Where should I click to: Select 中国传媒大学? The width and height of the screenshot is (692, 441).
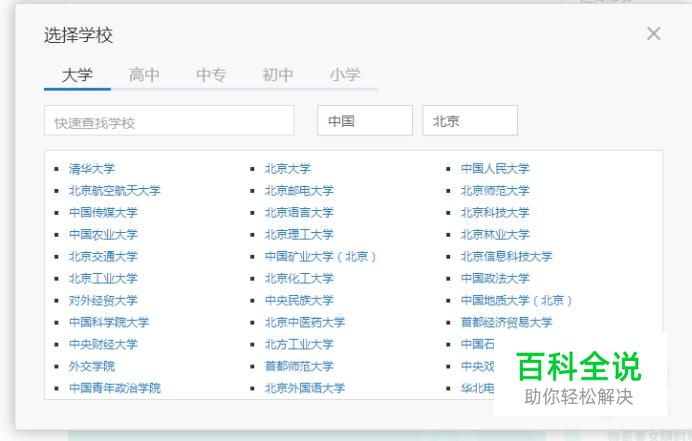[103, 212]
